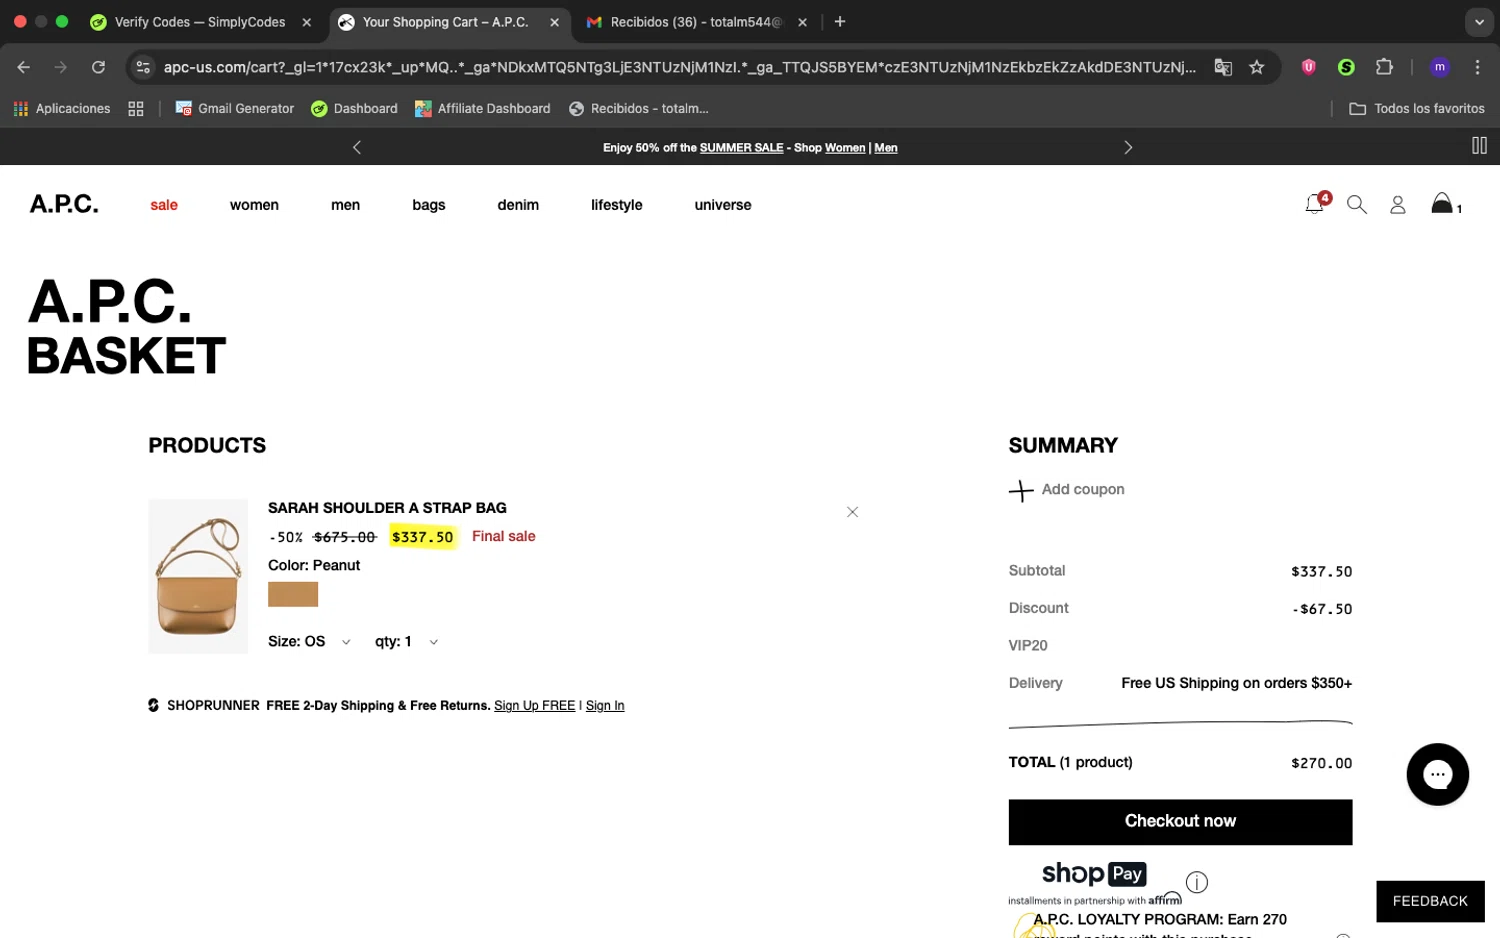Click the SUMMER SALE link
The image size is (1500, 938).
(741, 148)
